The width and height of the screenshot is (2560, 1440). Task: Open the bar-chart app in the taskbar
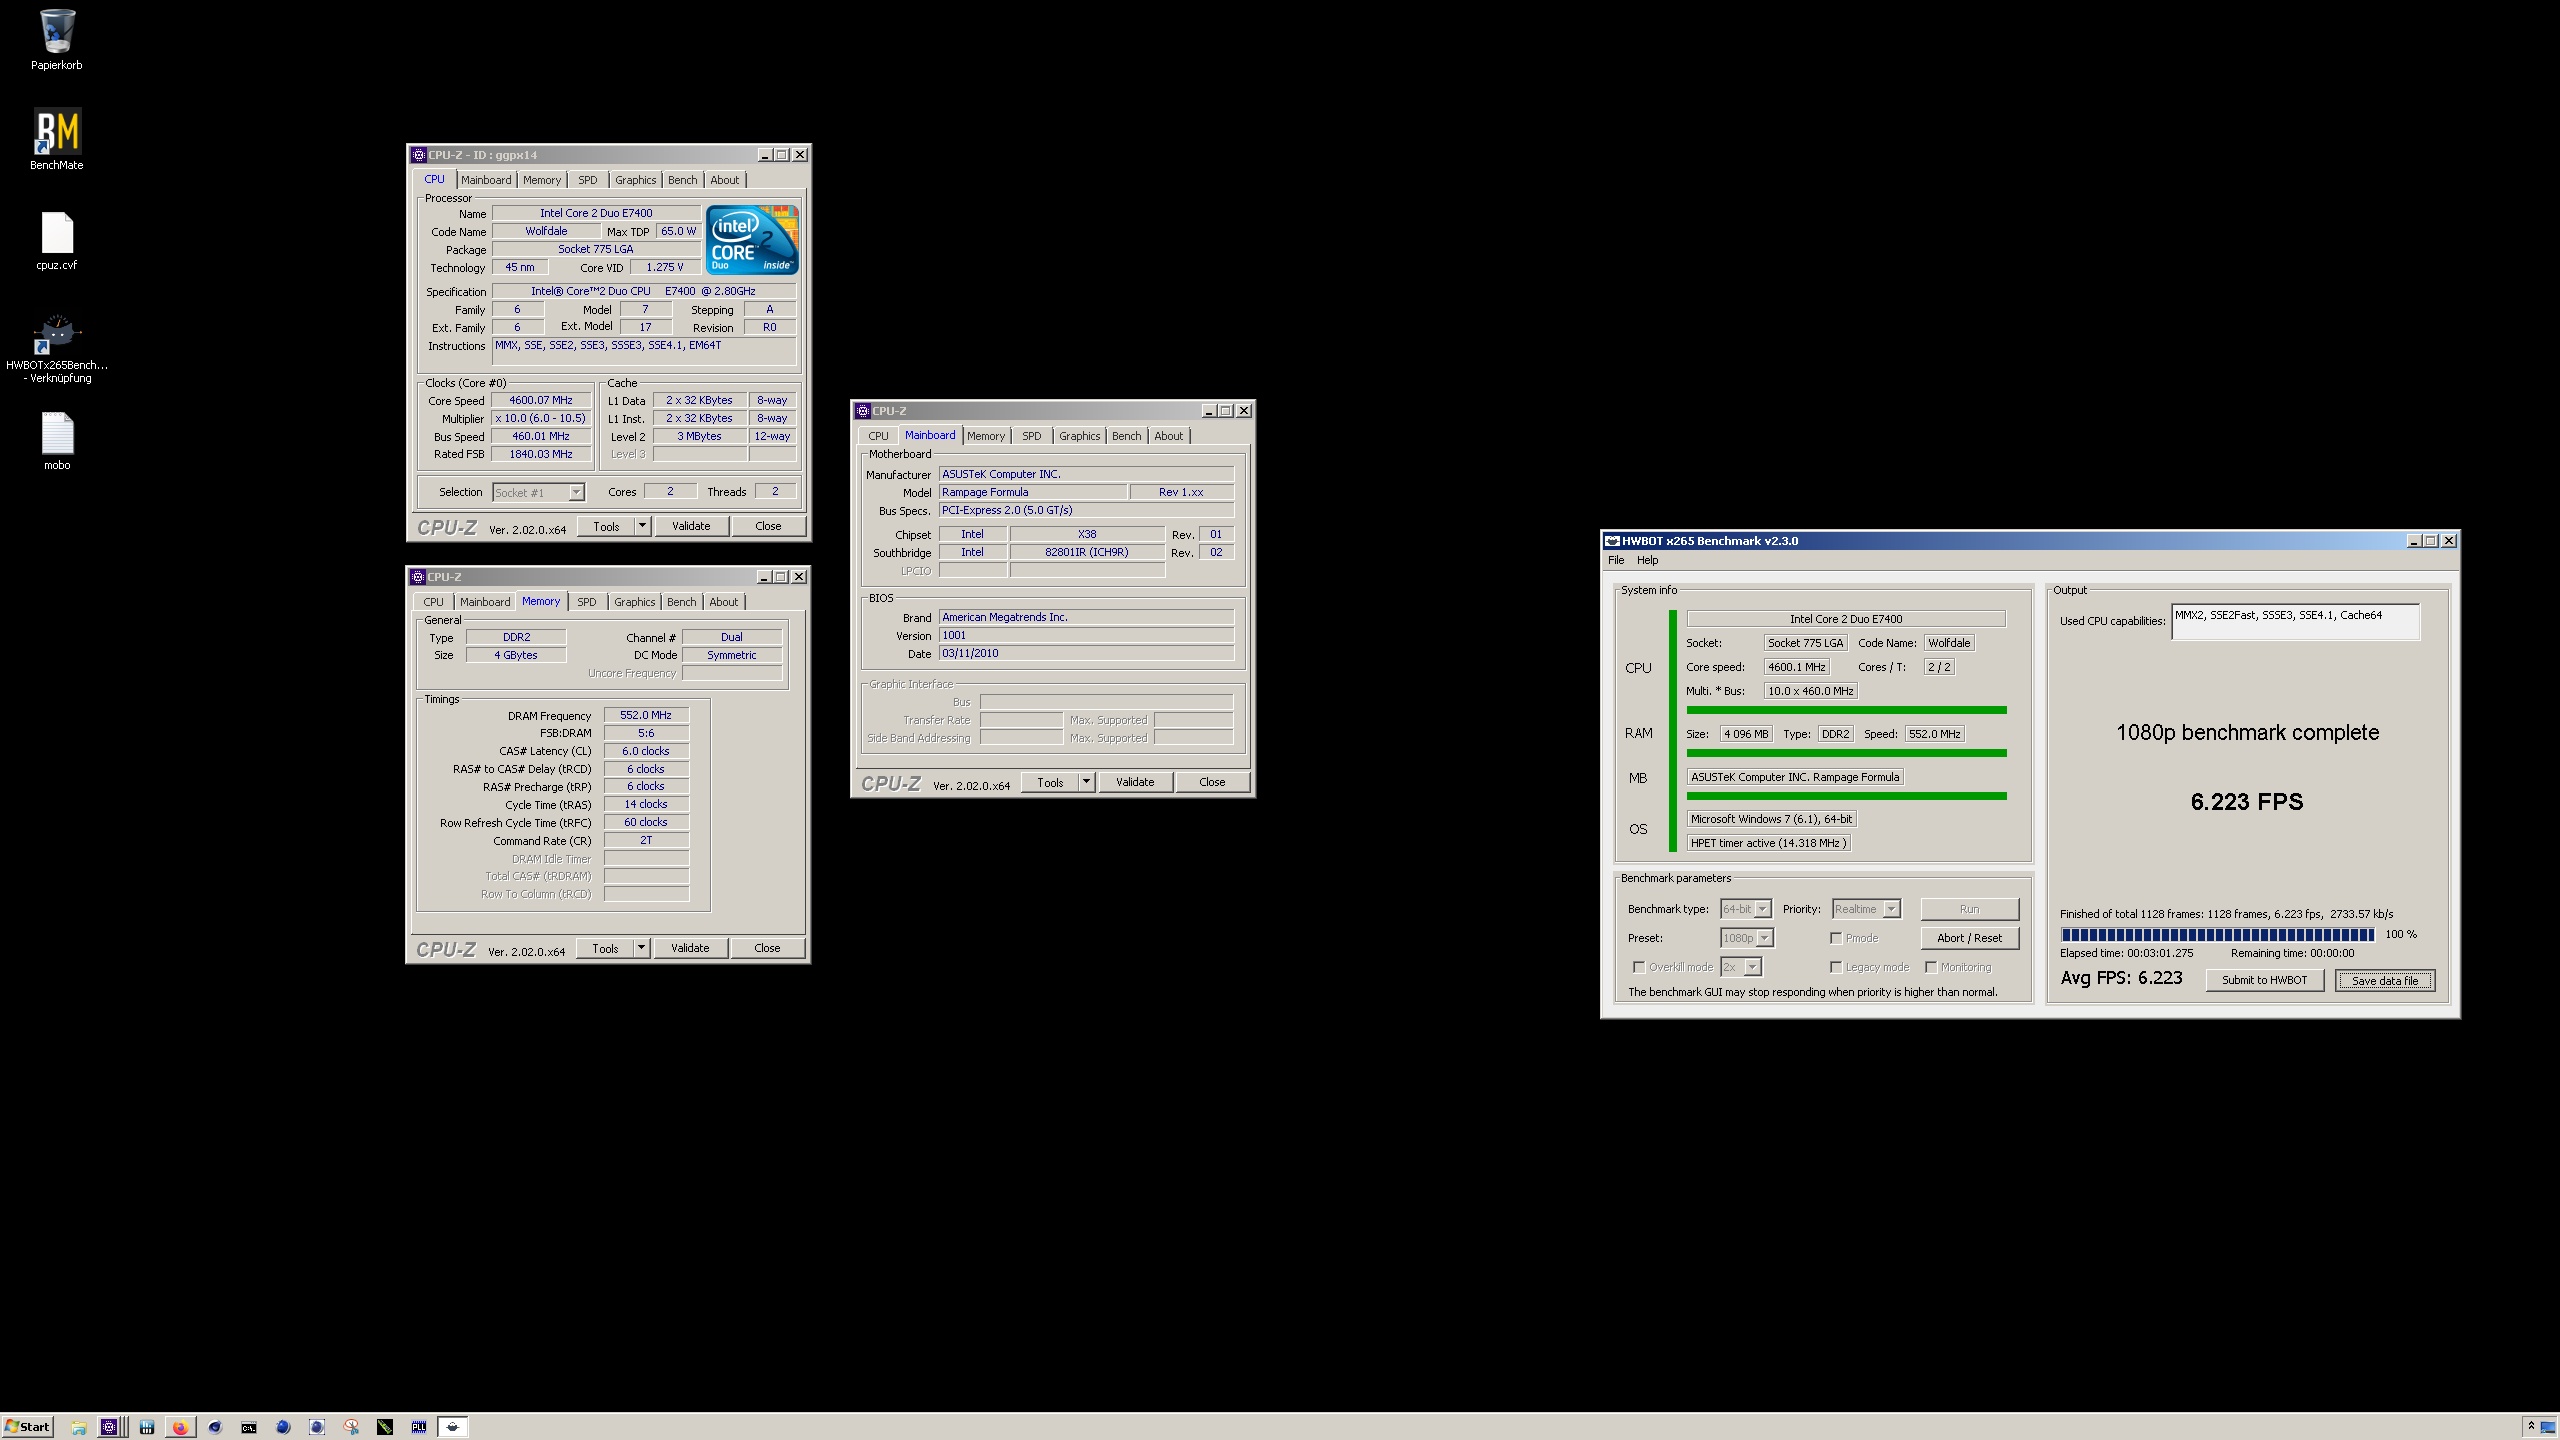(x=147, y=1427)
